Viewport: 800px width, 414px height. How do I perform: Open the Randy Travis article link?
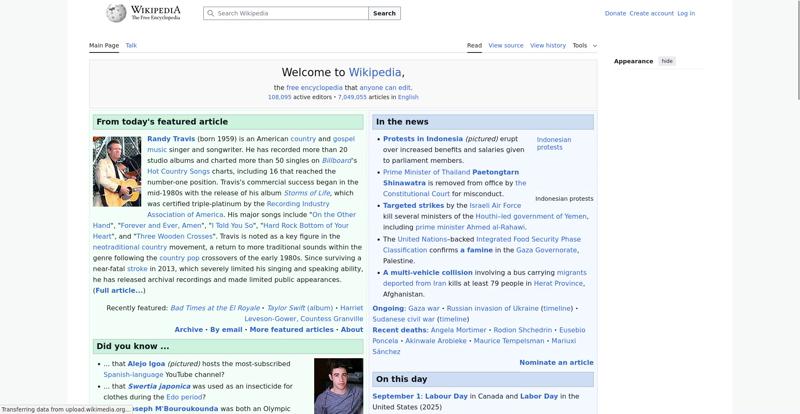[171, 139]
